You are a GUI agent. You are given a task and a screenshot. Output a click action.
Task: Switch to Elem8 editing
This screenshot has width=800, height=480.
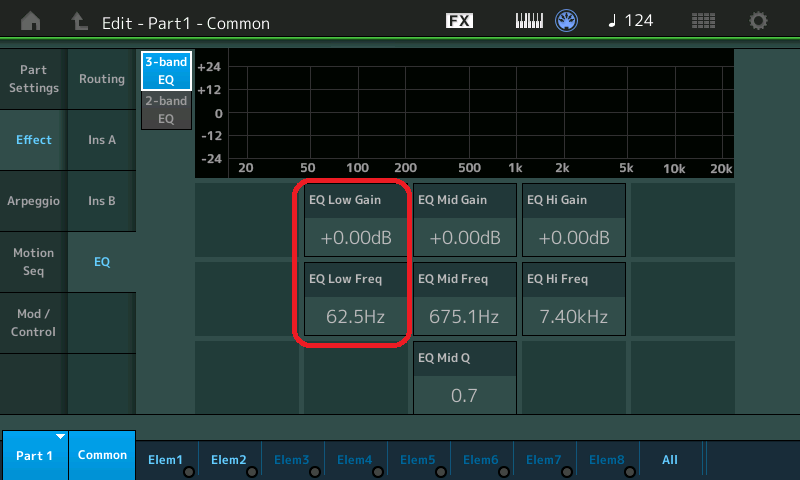pos(607,460)
